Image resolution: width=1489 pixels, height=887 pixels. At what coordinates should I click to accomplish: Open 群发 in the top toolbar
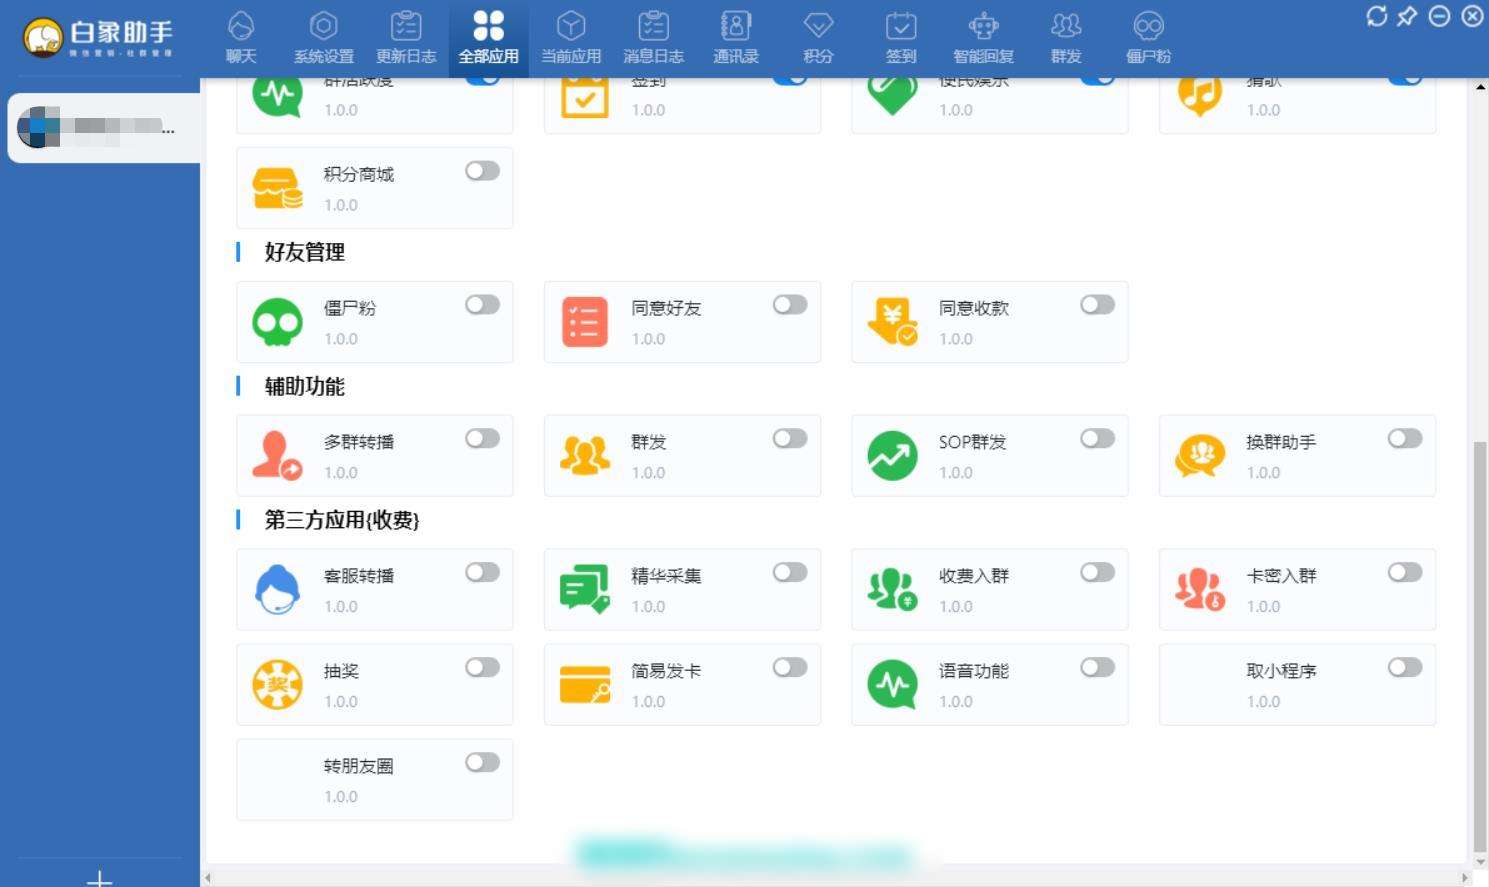click(x=1066, y=38)
